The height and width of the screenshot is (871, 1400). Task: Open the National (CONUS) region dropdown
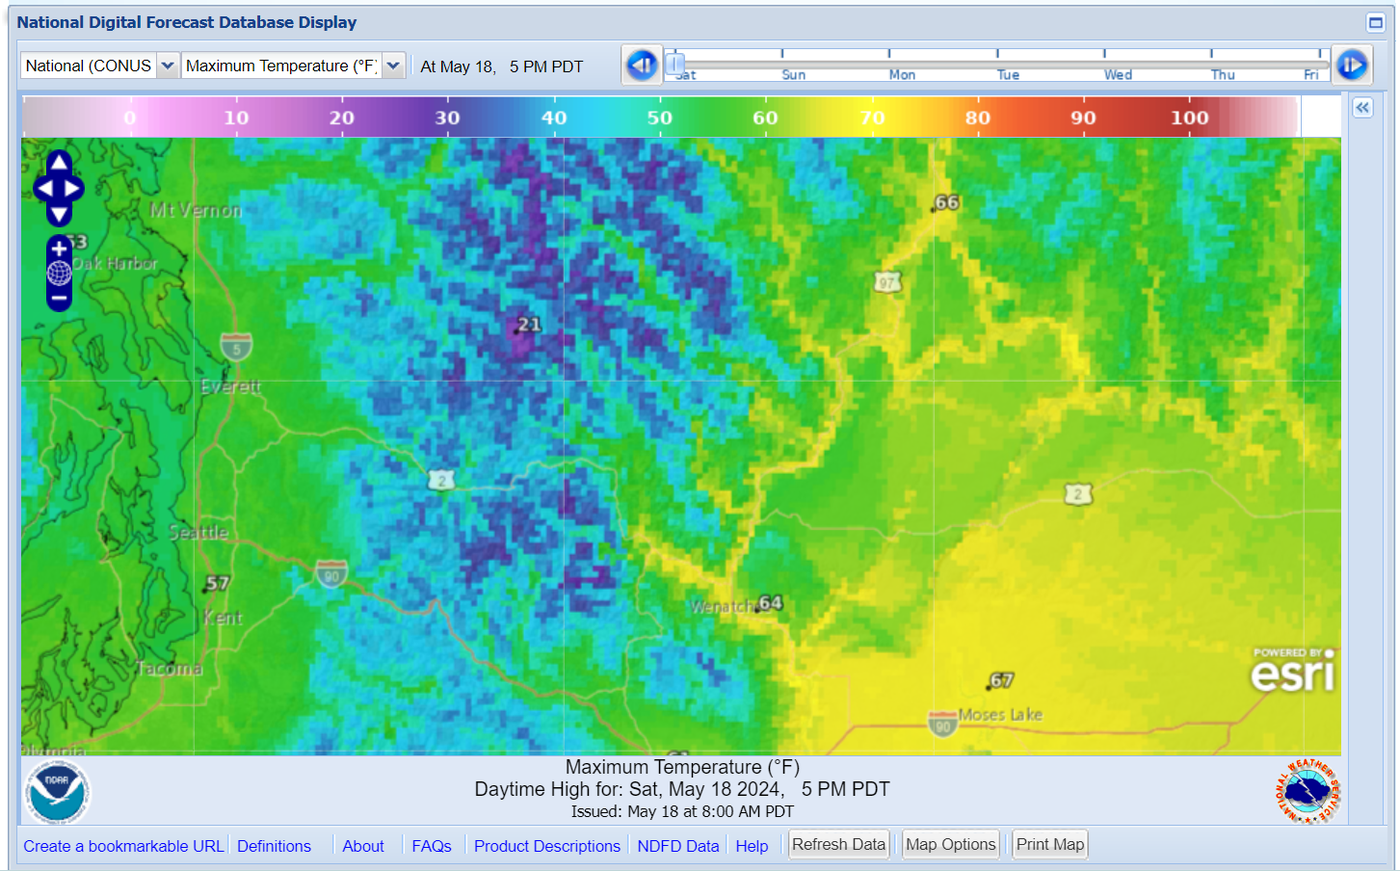168,66
